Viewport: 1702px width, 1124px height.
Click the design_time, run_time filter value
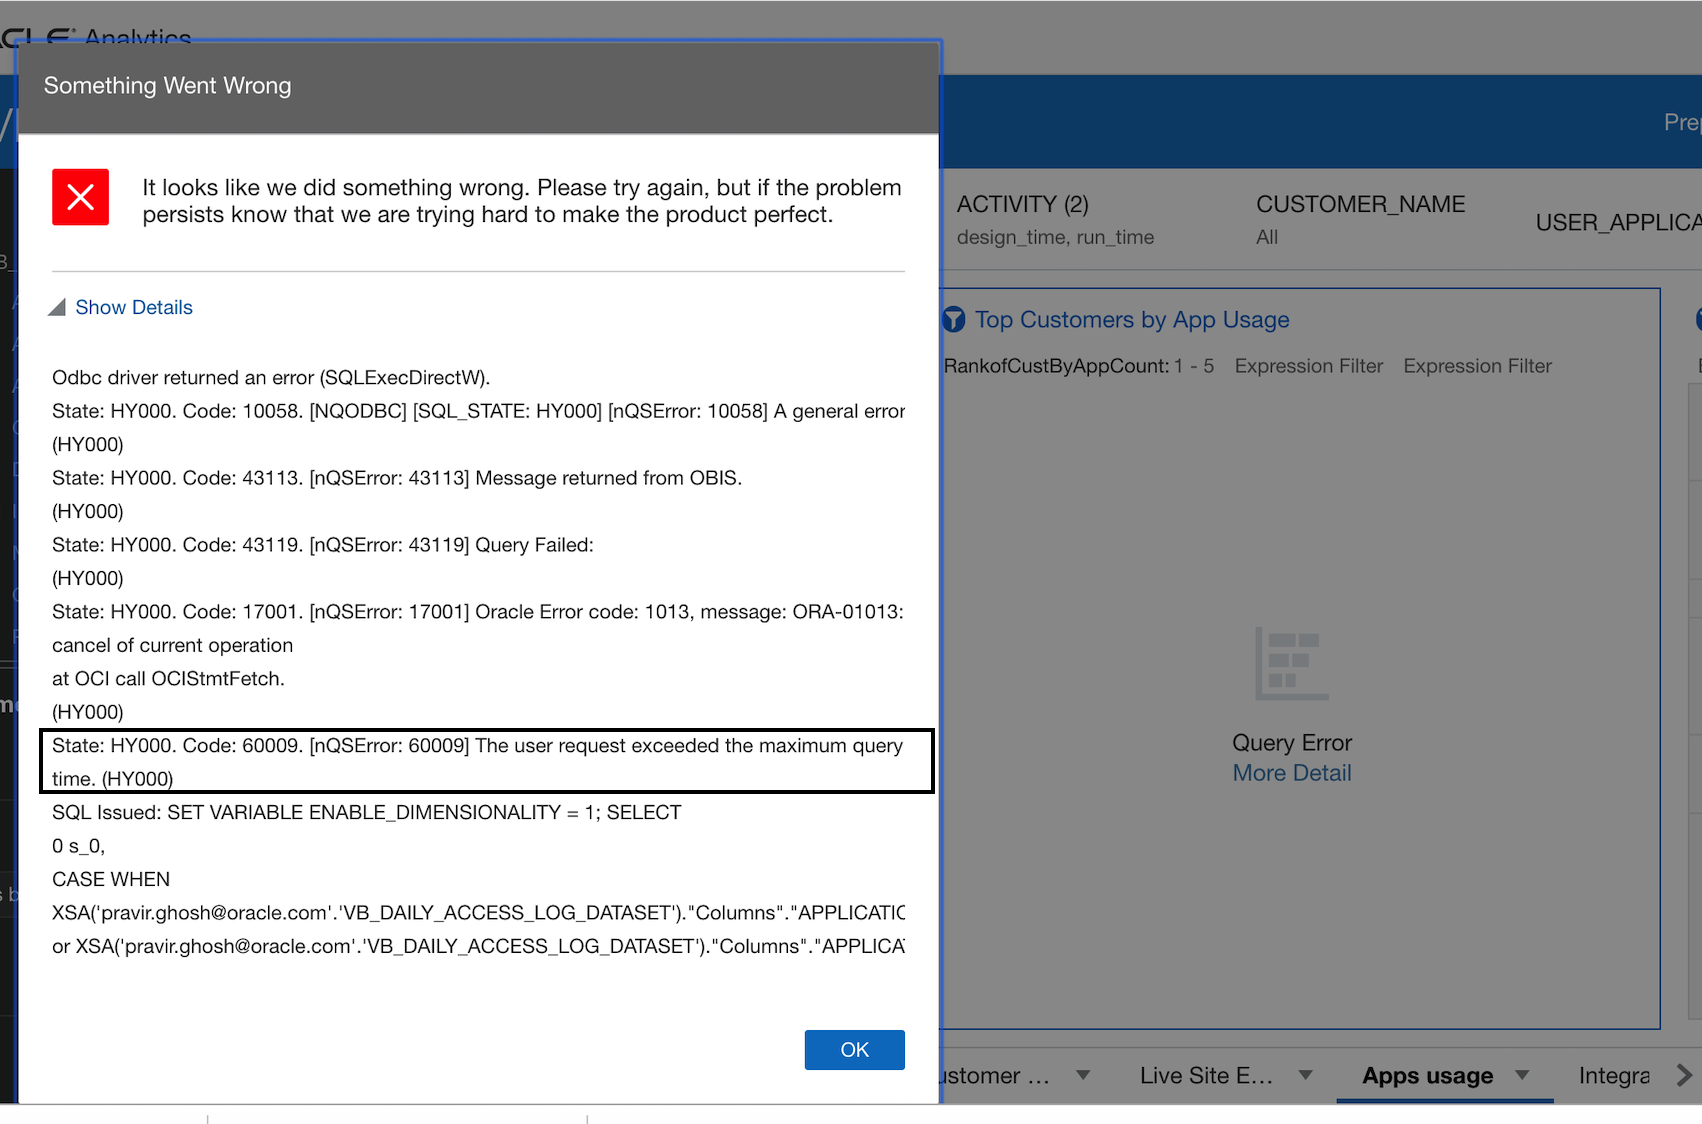pyautogui.click(x=1055, y=237)
